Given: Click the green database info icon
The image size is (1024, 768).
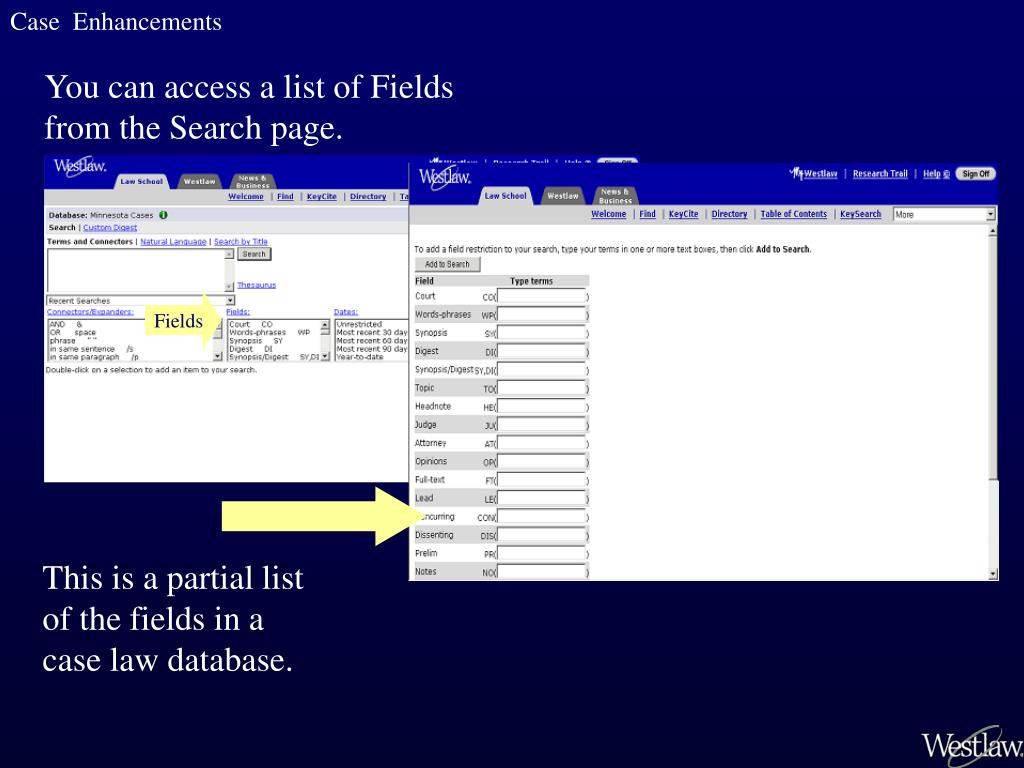Looking at the screenshot, I should click(x=163, y=215).
